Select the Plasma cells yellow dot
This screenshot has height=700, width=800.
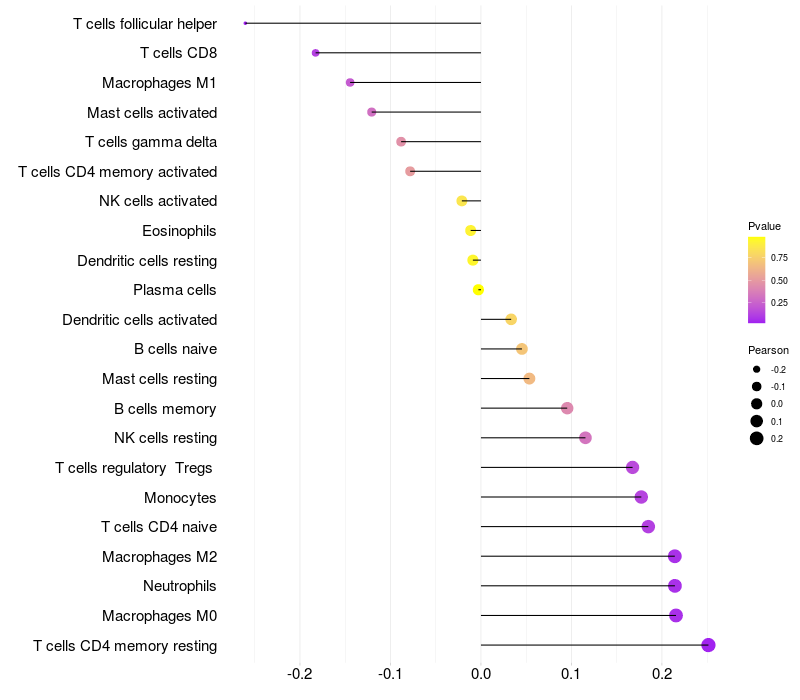tap(478, 290)
